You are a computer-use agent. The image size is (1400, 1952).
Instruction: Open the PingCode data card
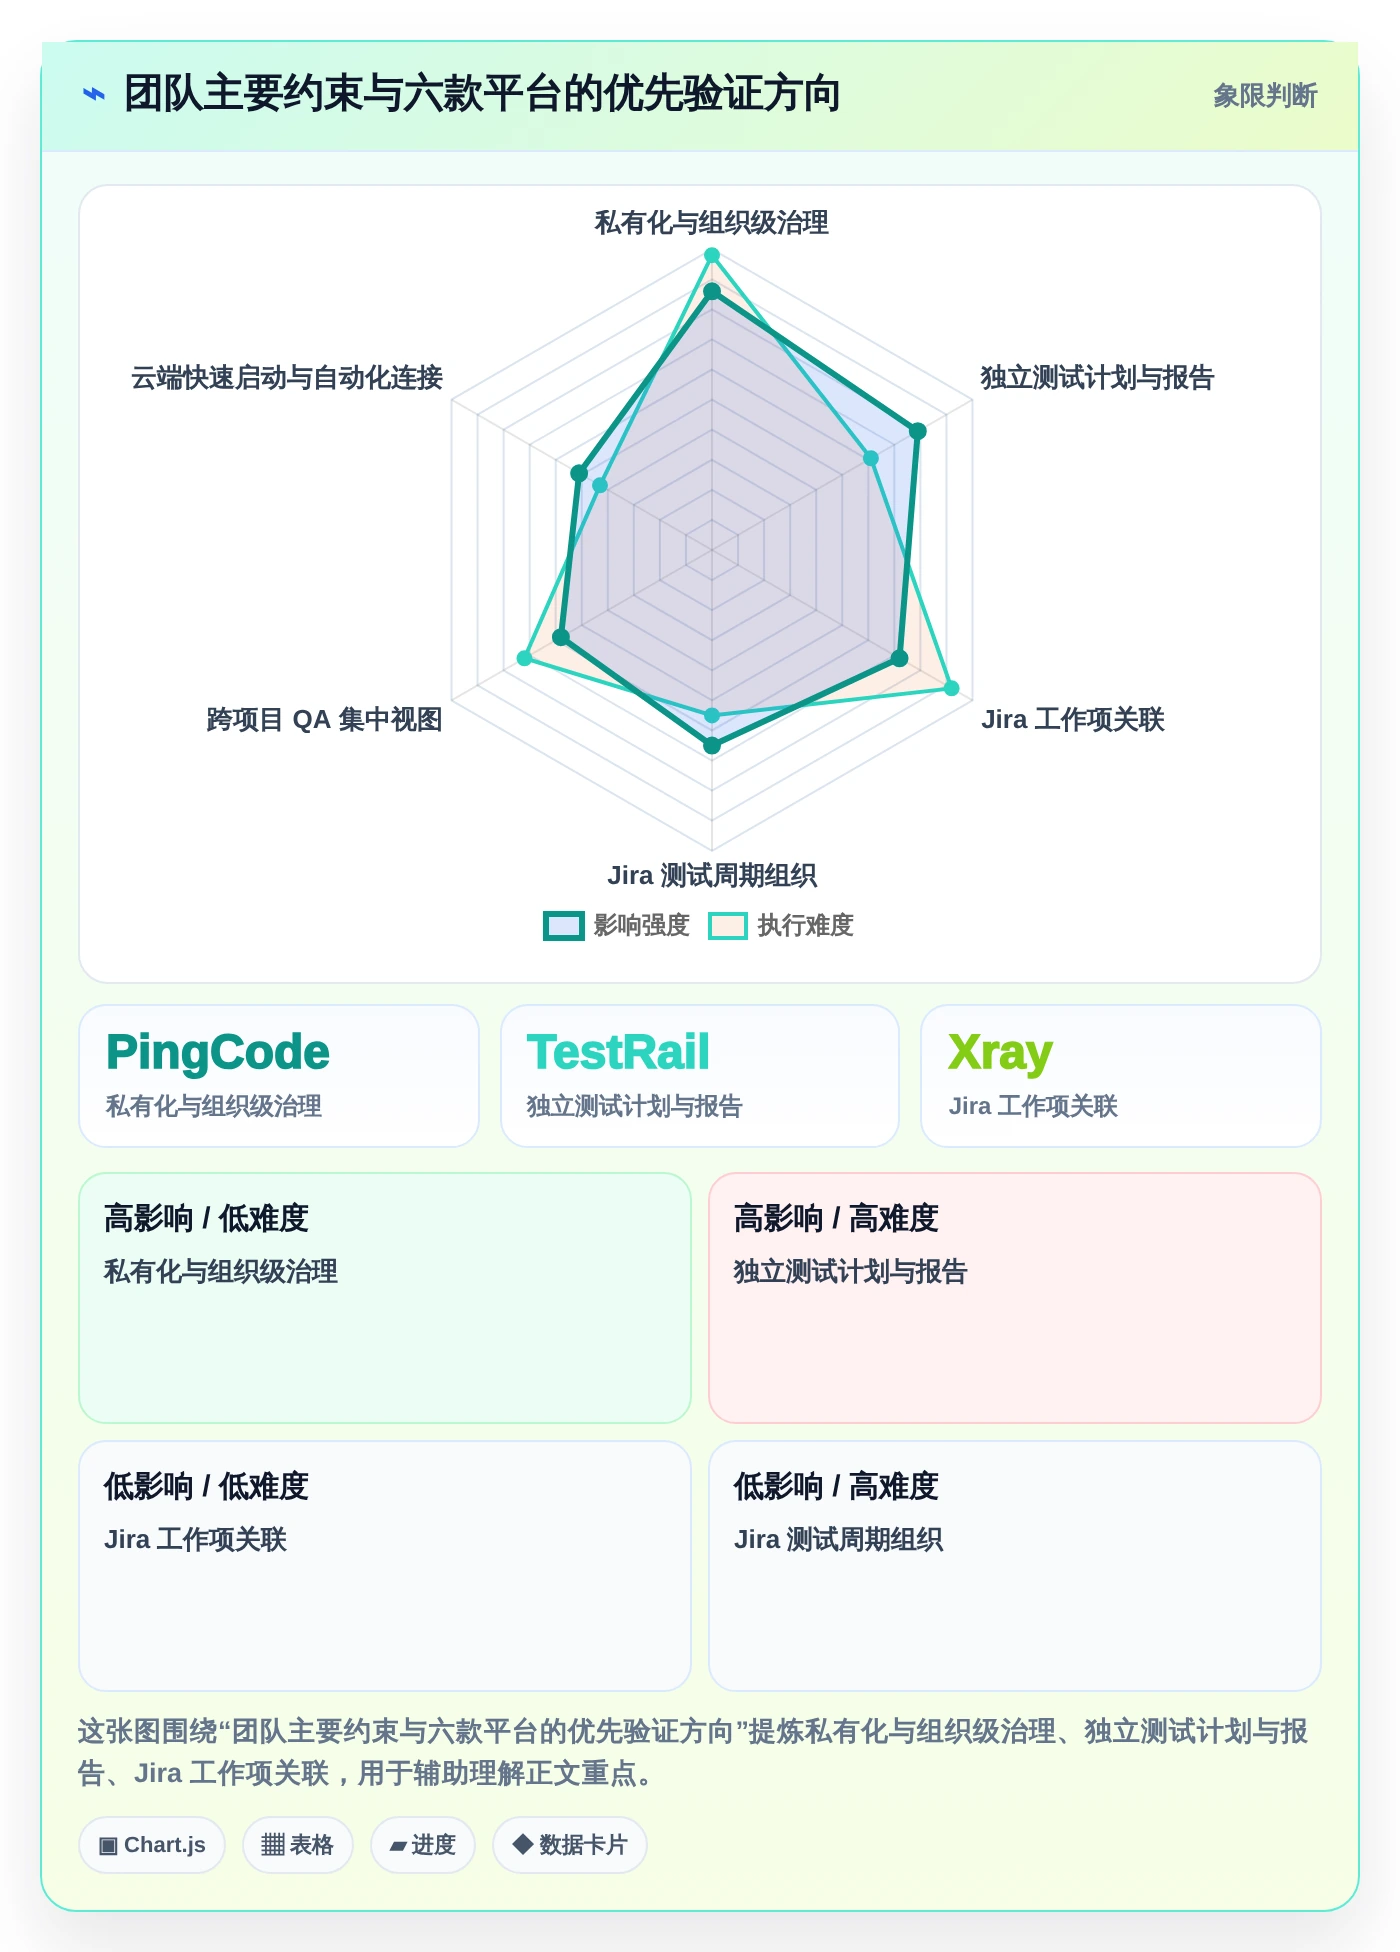(x=279, y=1076)
